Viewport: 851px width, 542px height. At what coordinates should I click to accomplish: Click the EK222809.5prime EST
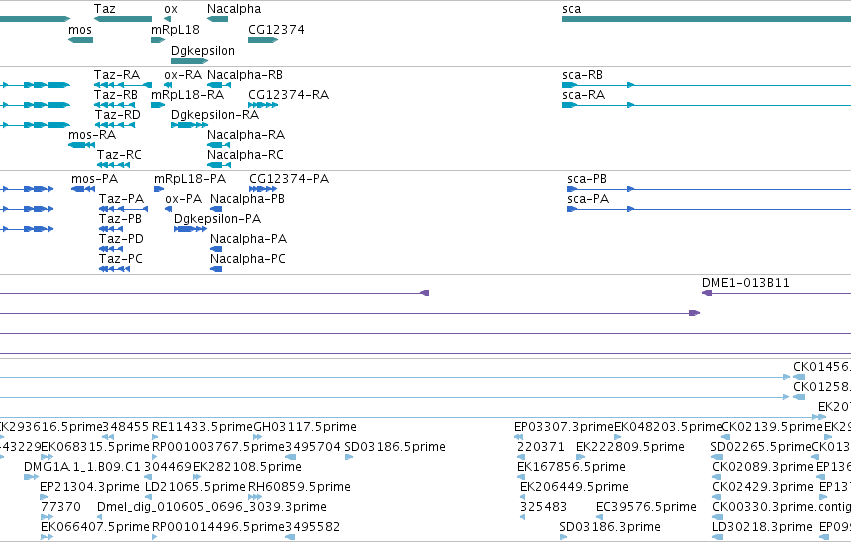pos(580,457)
